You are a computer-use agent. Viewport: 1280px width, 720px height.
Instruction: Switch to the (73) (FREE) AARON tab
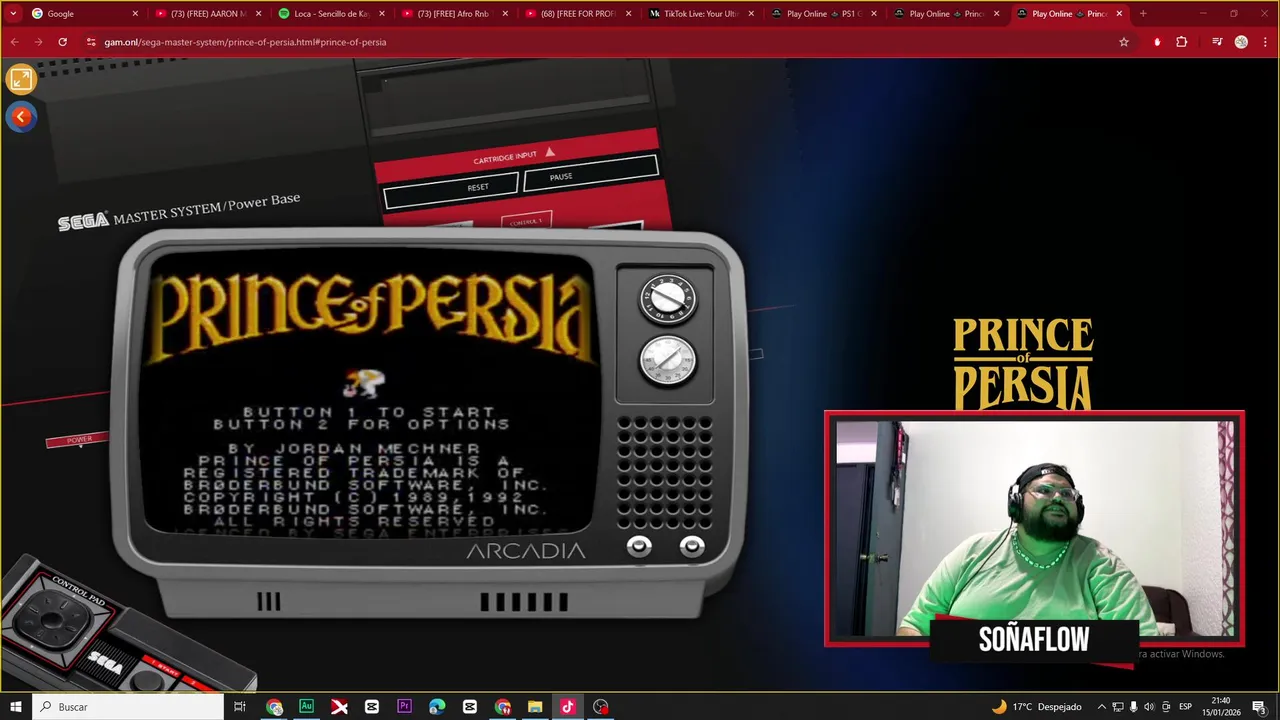[207, 14]
